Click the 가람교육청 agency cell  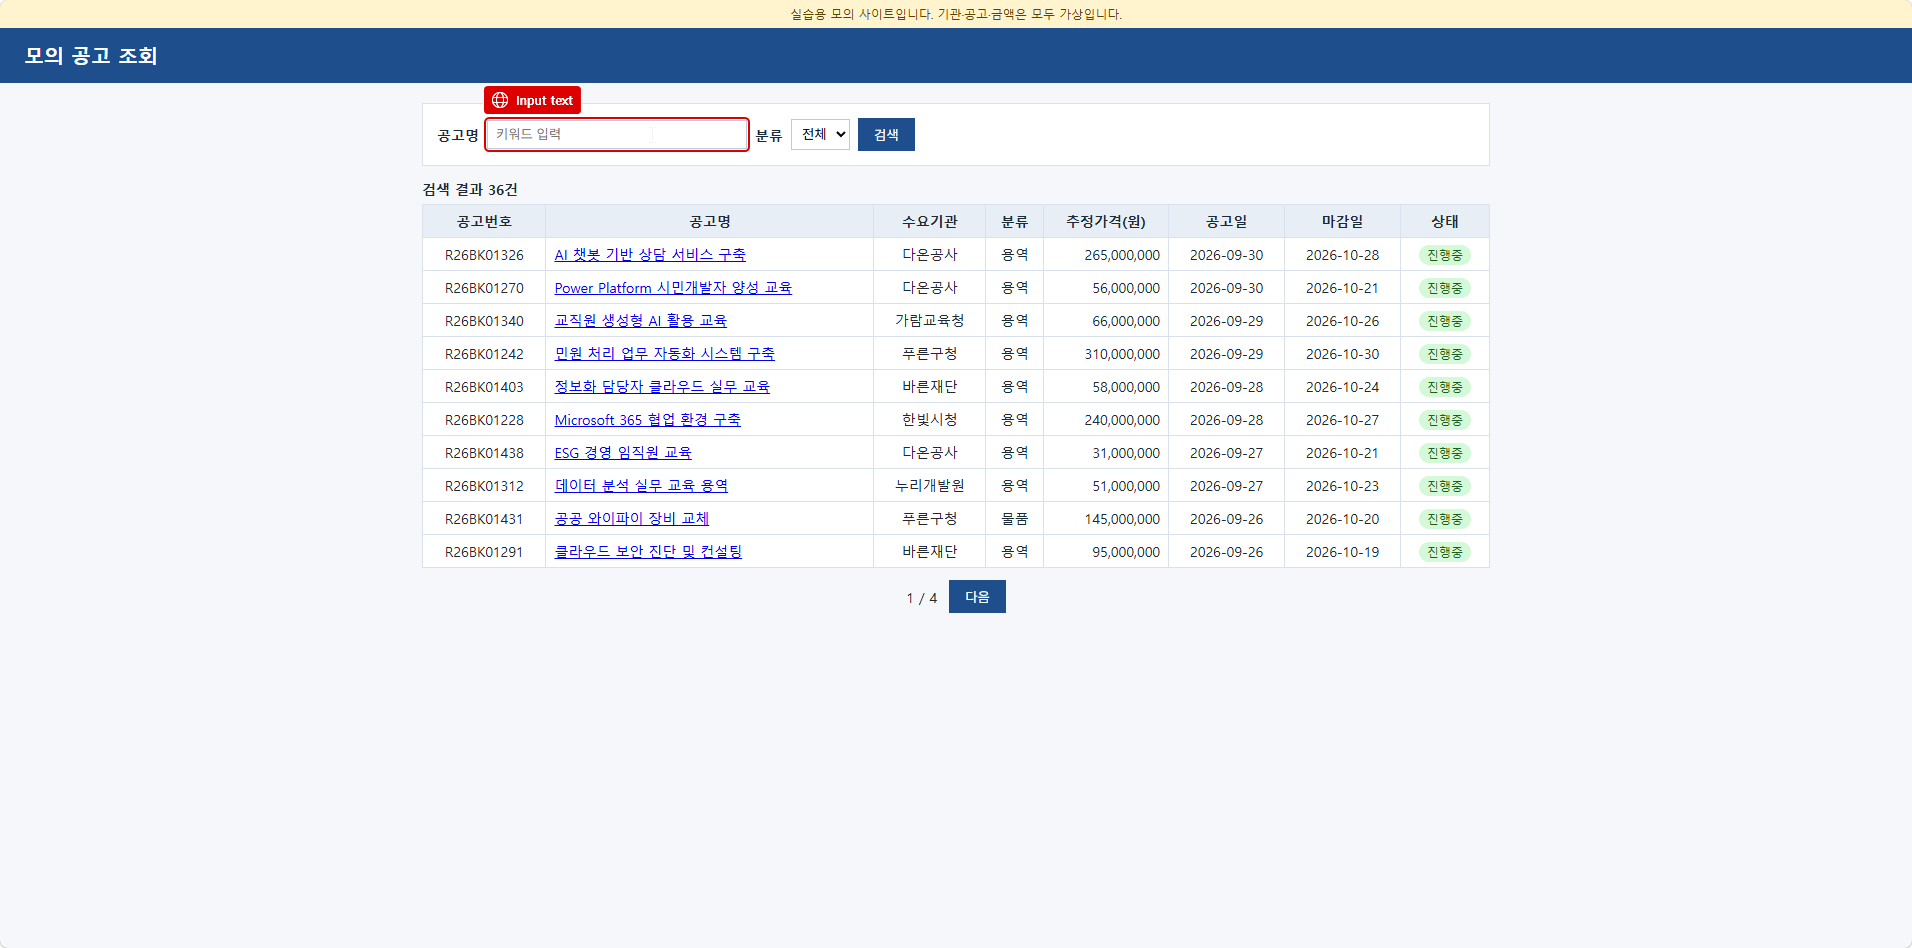(930, 321)
